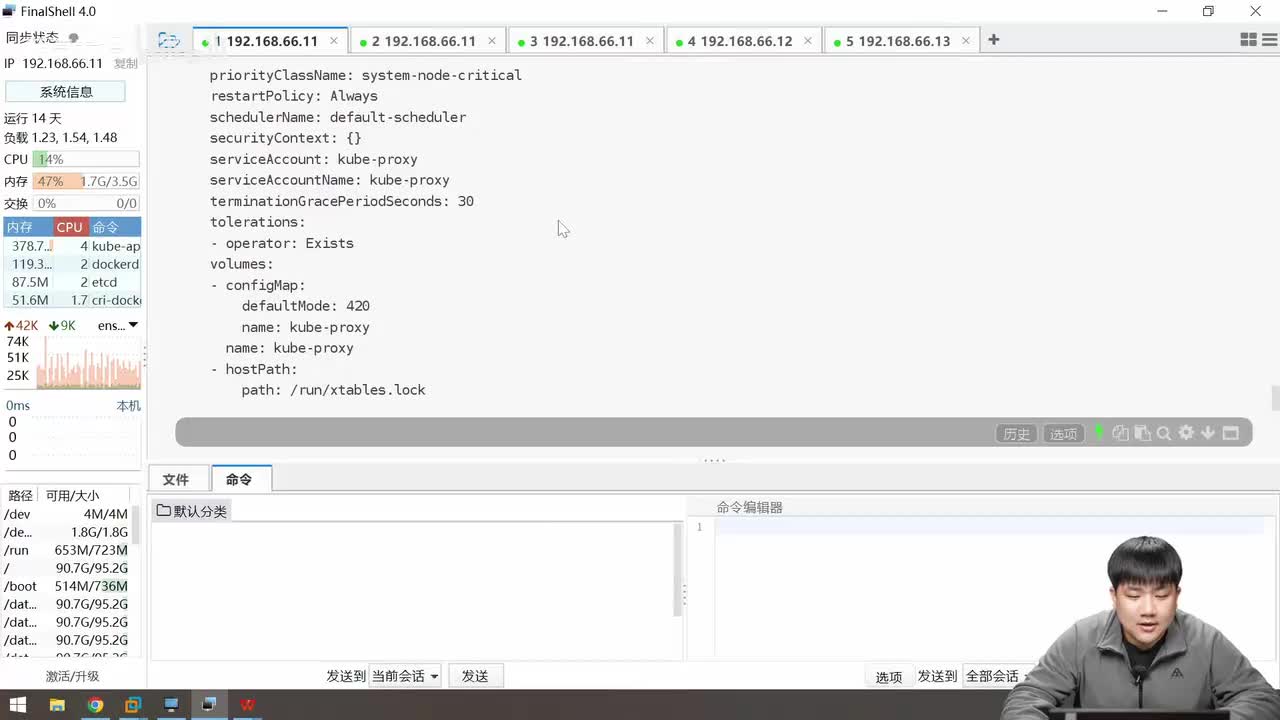Close the 192.168.66.13 tab
Screen dimensions: 1280x720
[x=966, y=41]
